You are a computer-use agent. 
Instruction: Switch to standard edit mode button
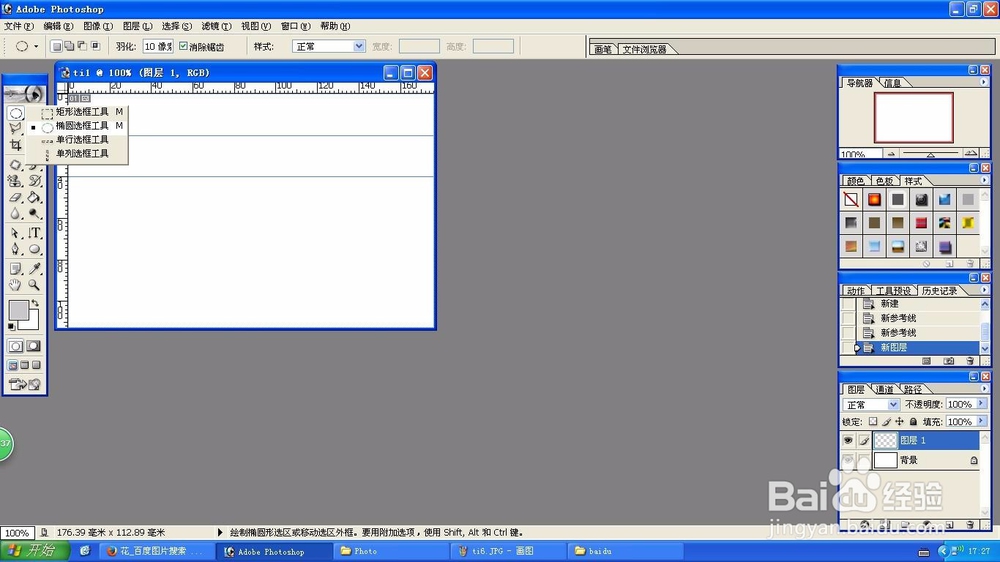pyautogui.click(x=15, y=346)
